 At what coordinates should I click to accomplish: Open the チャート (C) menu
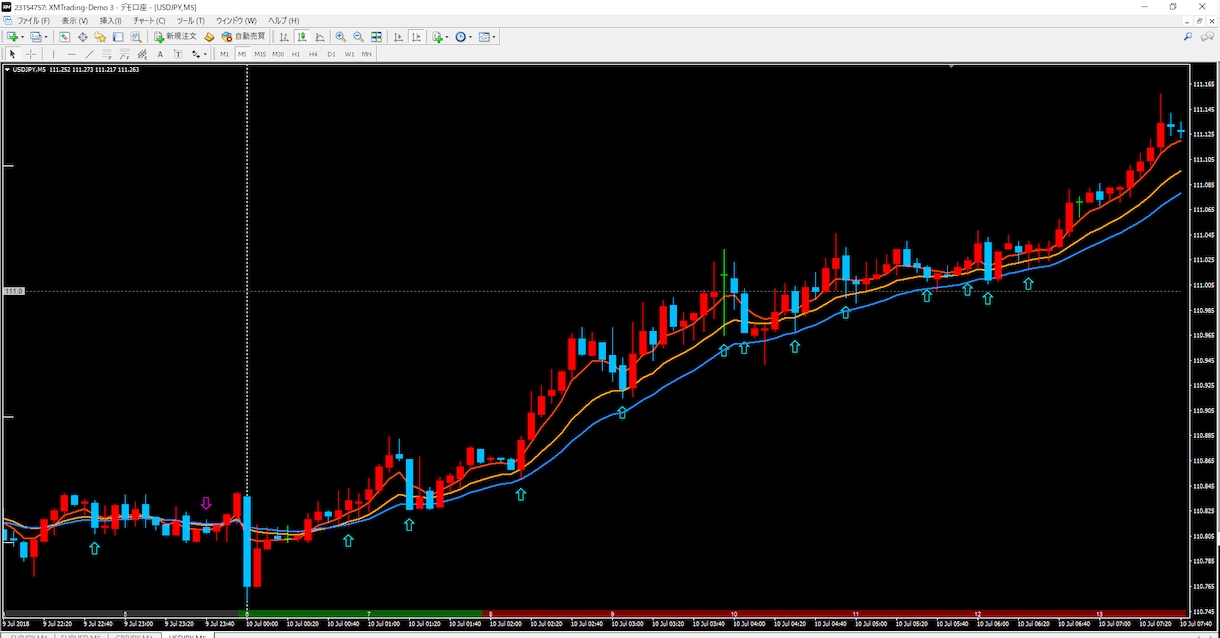149,20
